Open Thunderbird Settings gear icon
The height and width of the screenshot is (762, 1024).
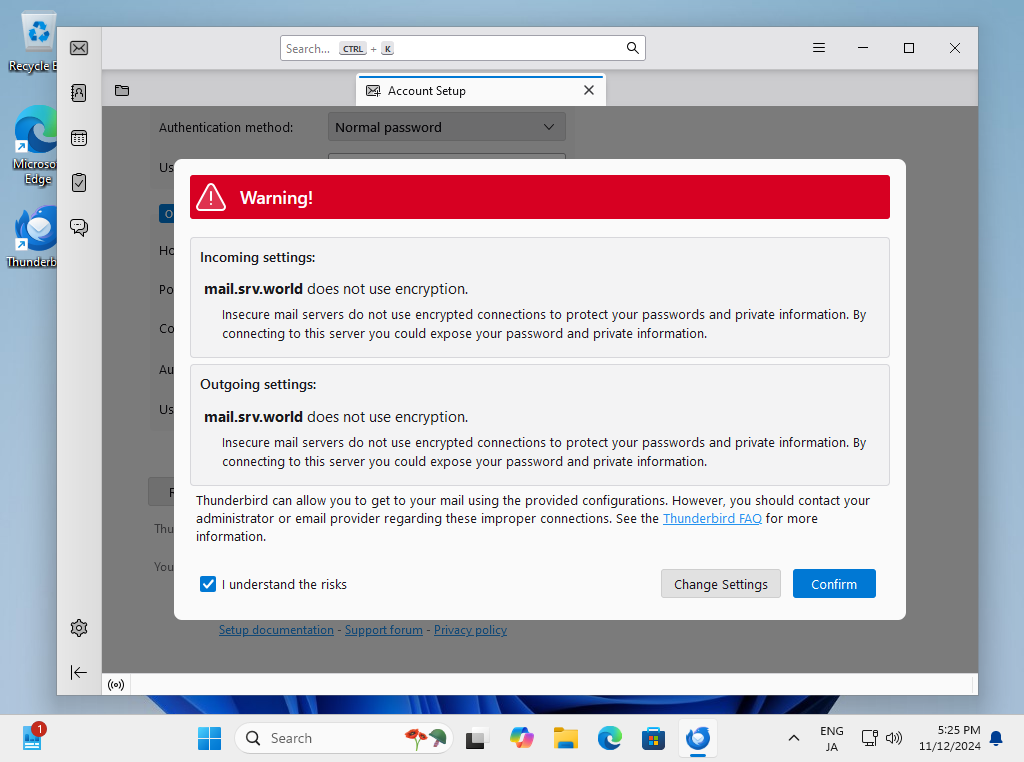(79, 628)
